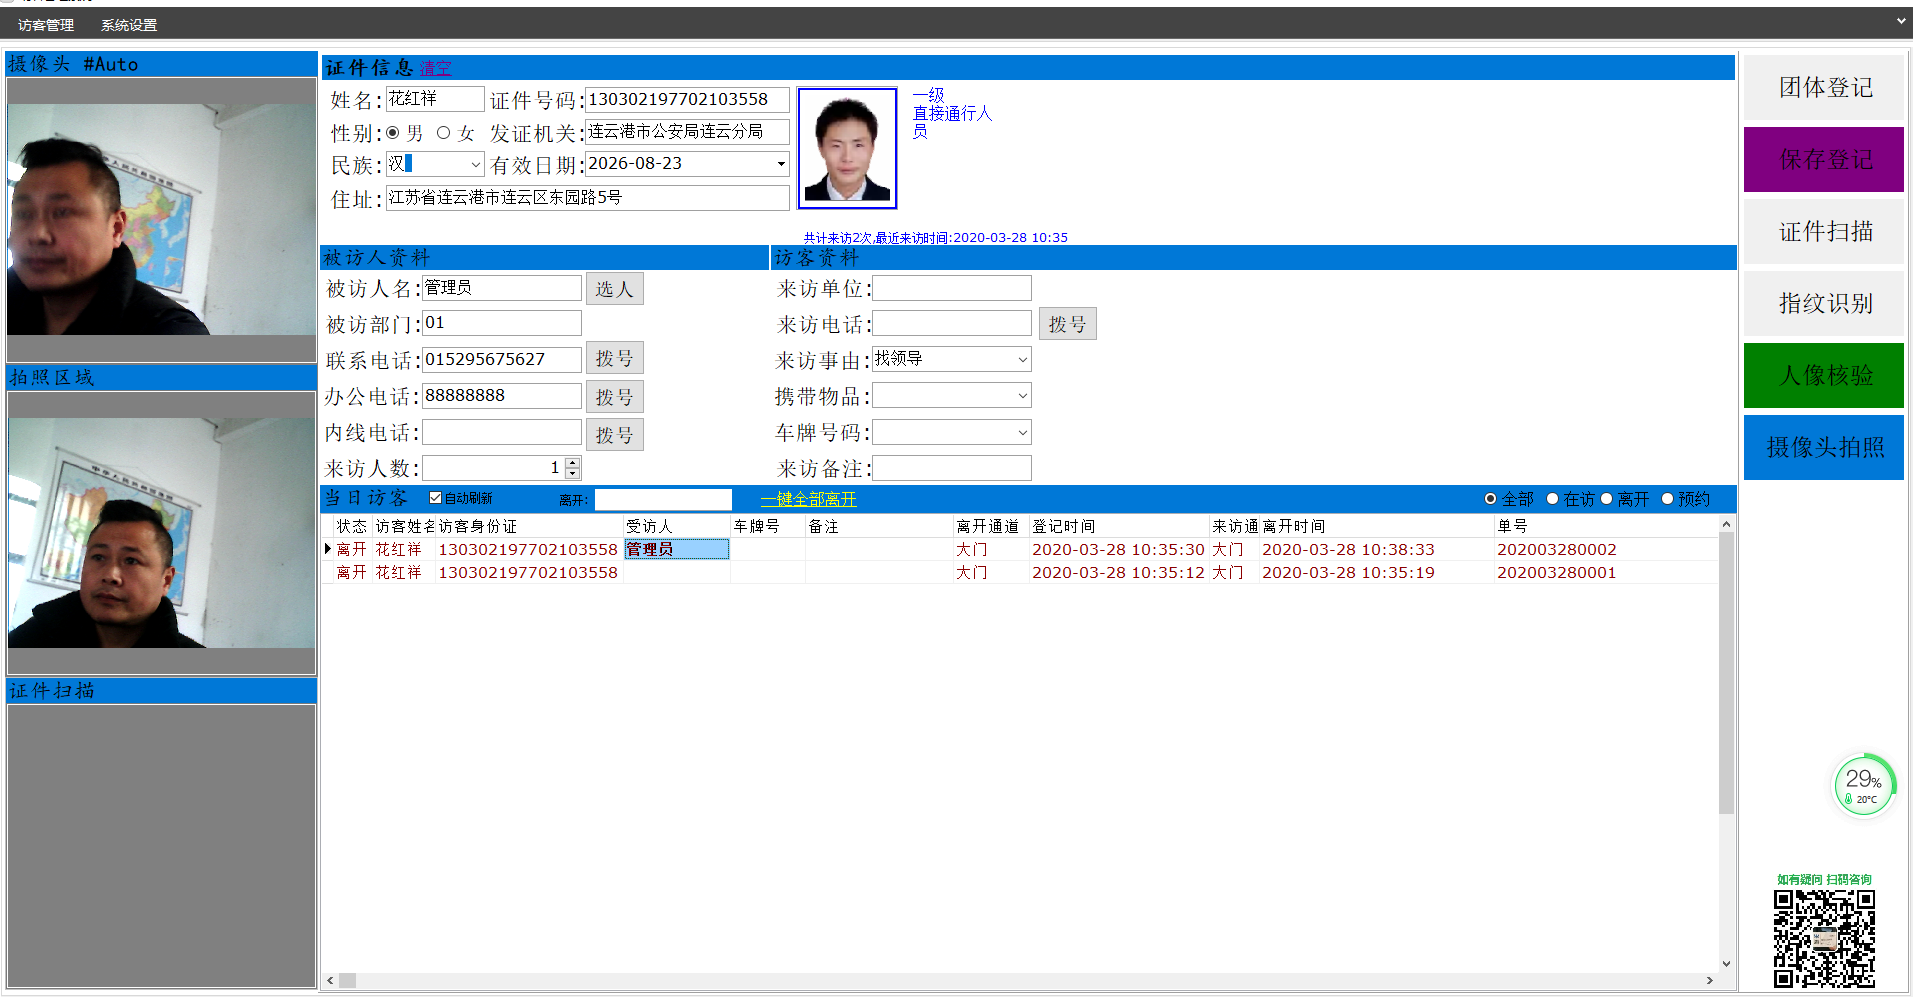
Task: Open the 民族 dropdown list
Action: [476, 165]
